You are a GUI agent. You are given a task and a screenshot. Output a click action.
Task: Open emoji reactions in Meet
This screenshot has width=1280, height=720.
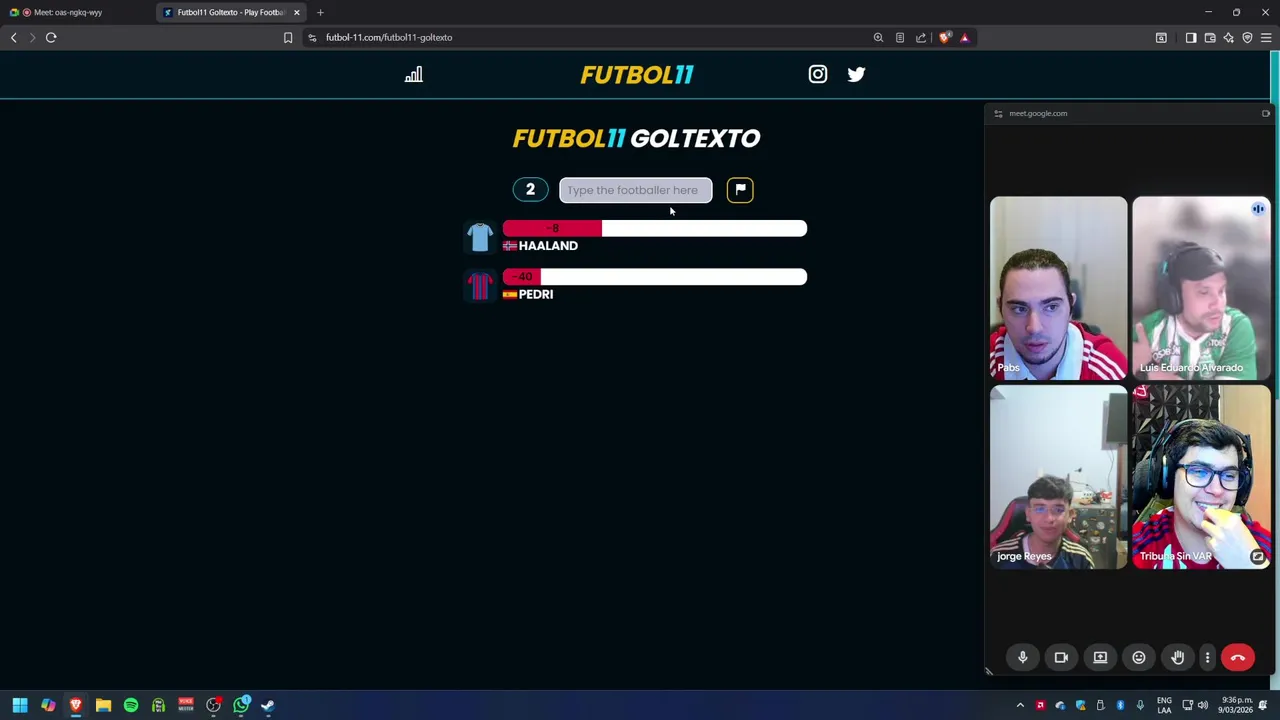click(1139, 657)
